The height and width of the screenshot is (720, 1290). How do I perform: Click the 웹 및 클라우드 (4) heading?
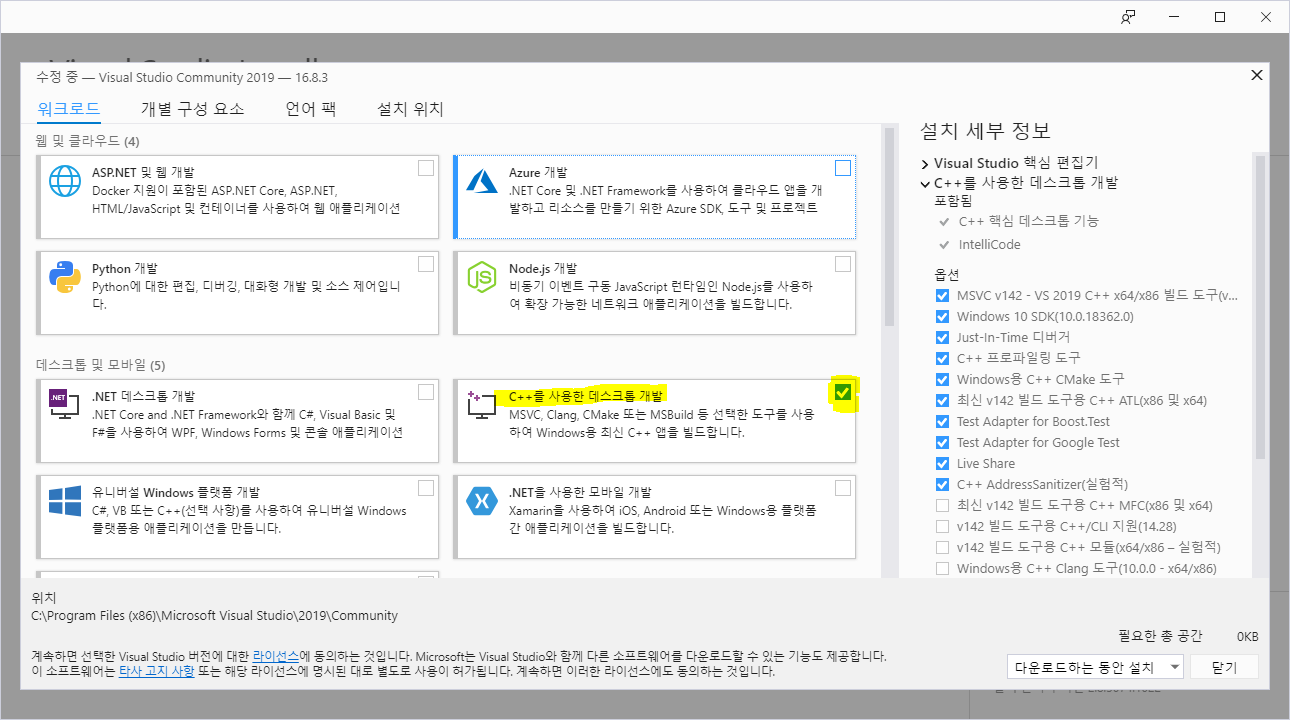click(89, 141)
